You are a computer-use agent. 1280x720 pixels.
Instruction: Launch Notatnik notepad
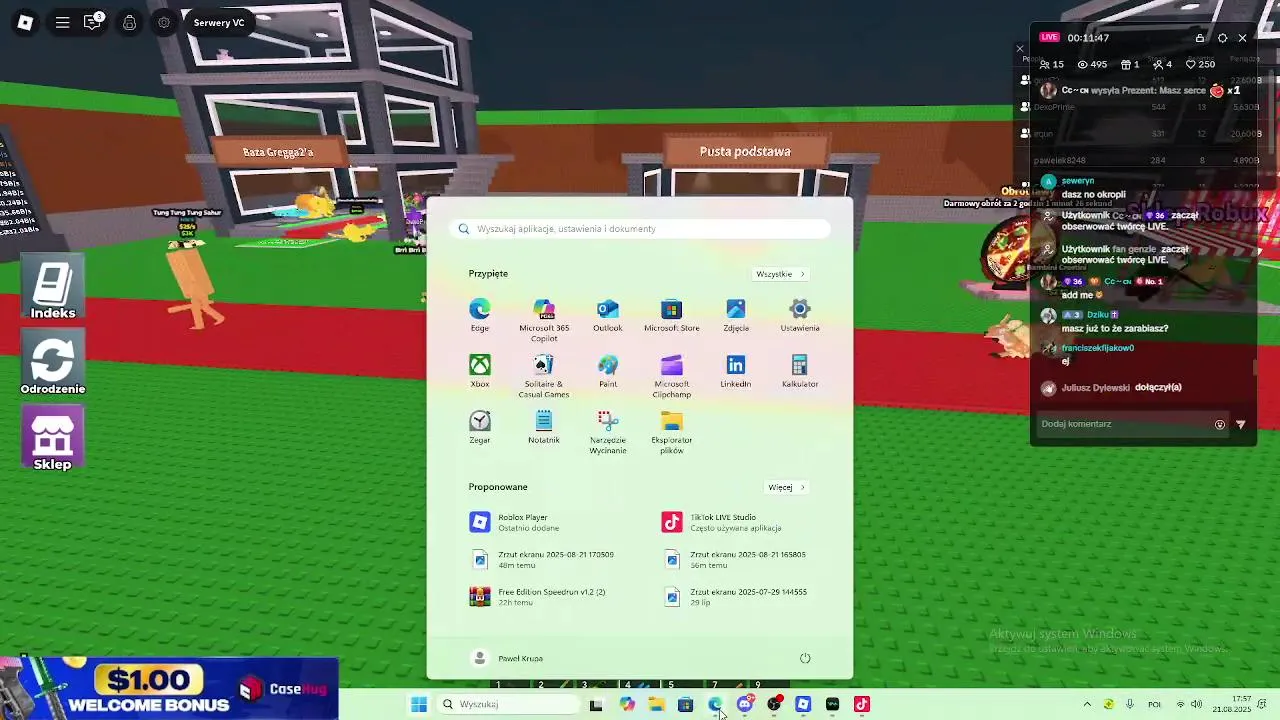click(x=544, y=427)
